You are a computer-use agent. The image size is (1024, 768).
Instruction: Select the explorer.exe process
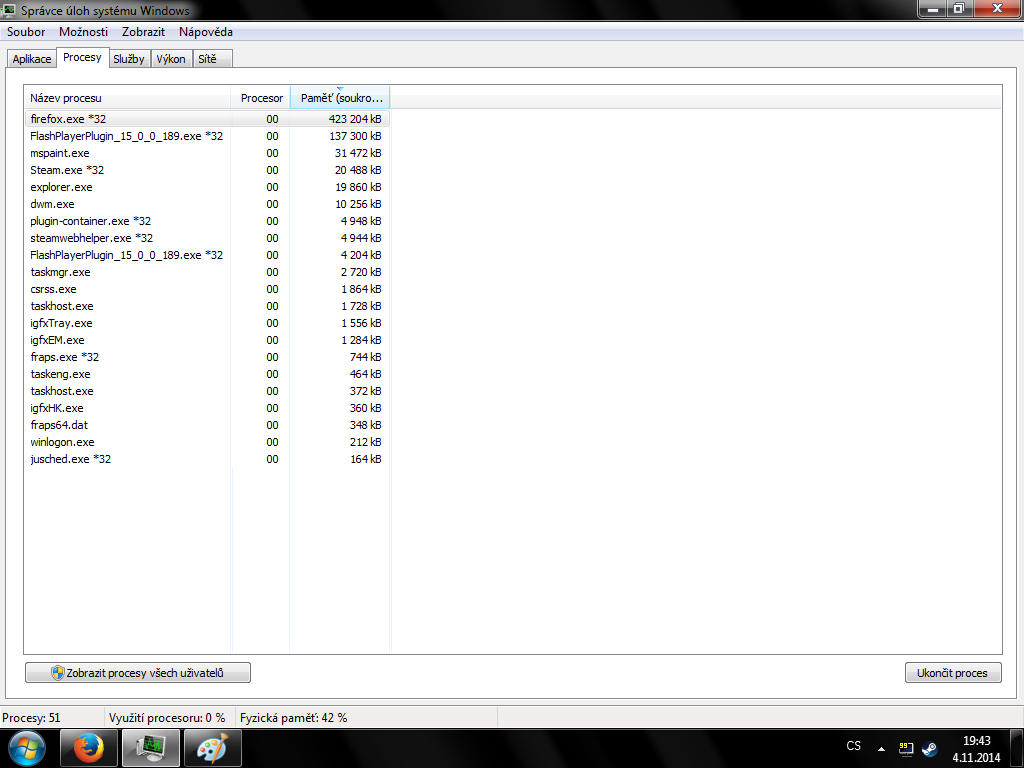click(x=207, y=187)
